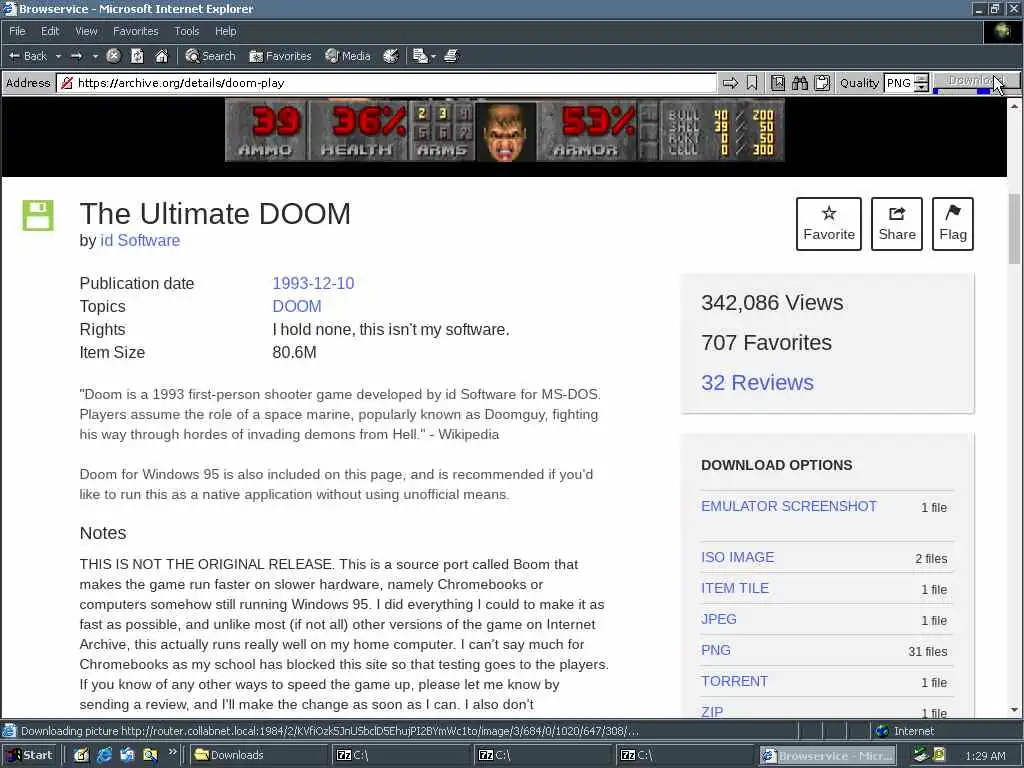Open the Help menu
Screen dimensions: 1024x768
click(x=225, y=31)
